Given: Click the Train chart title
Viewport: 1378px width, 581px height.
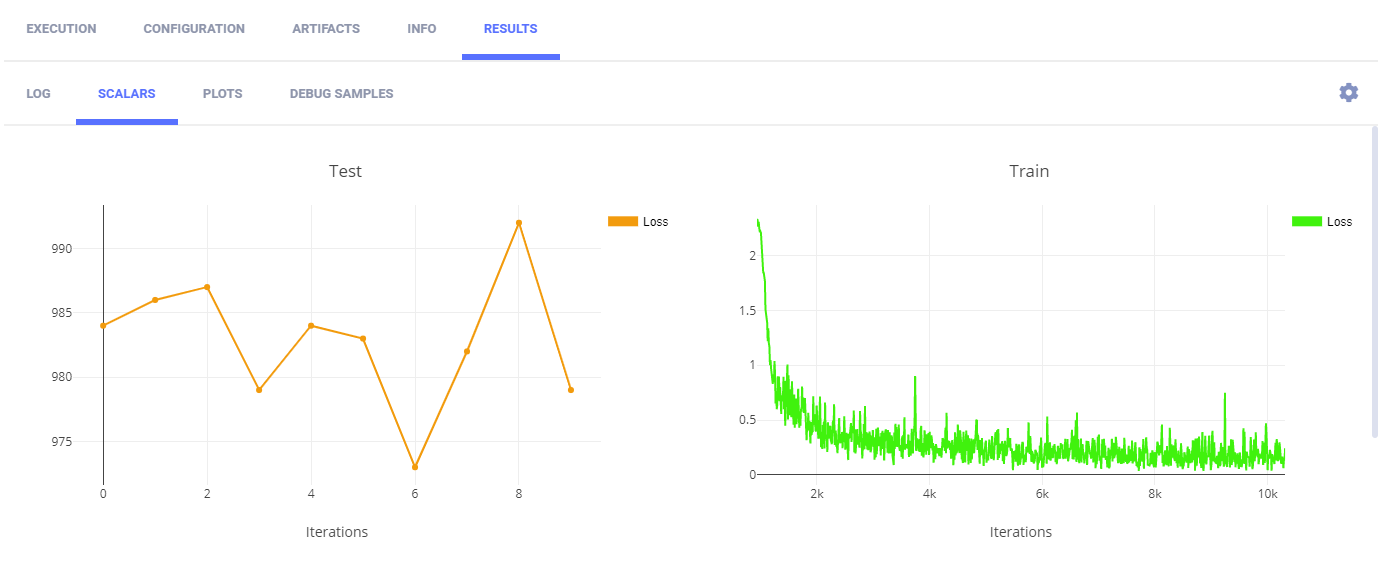Looking at the screenshot, I should pyautogui.click(x=1029, y=171).
